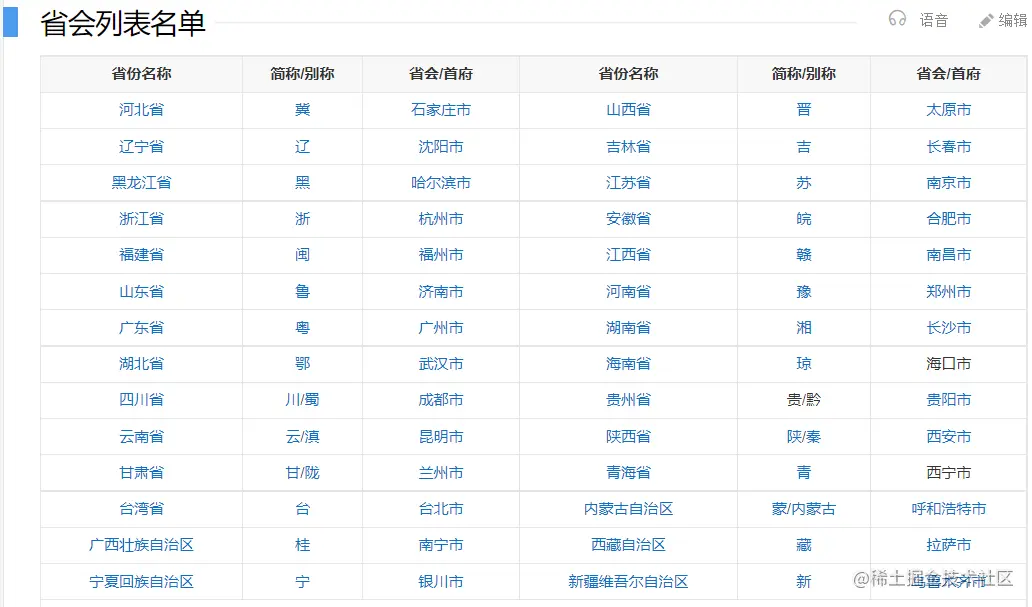
Task: Click the 南宁市 link
Action: tap(441, 545)
